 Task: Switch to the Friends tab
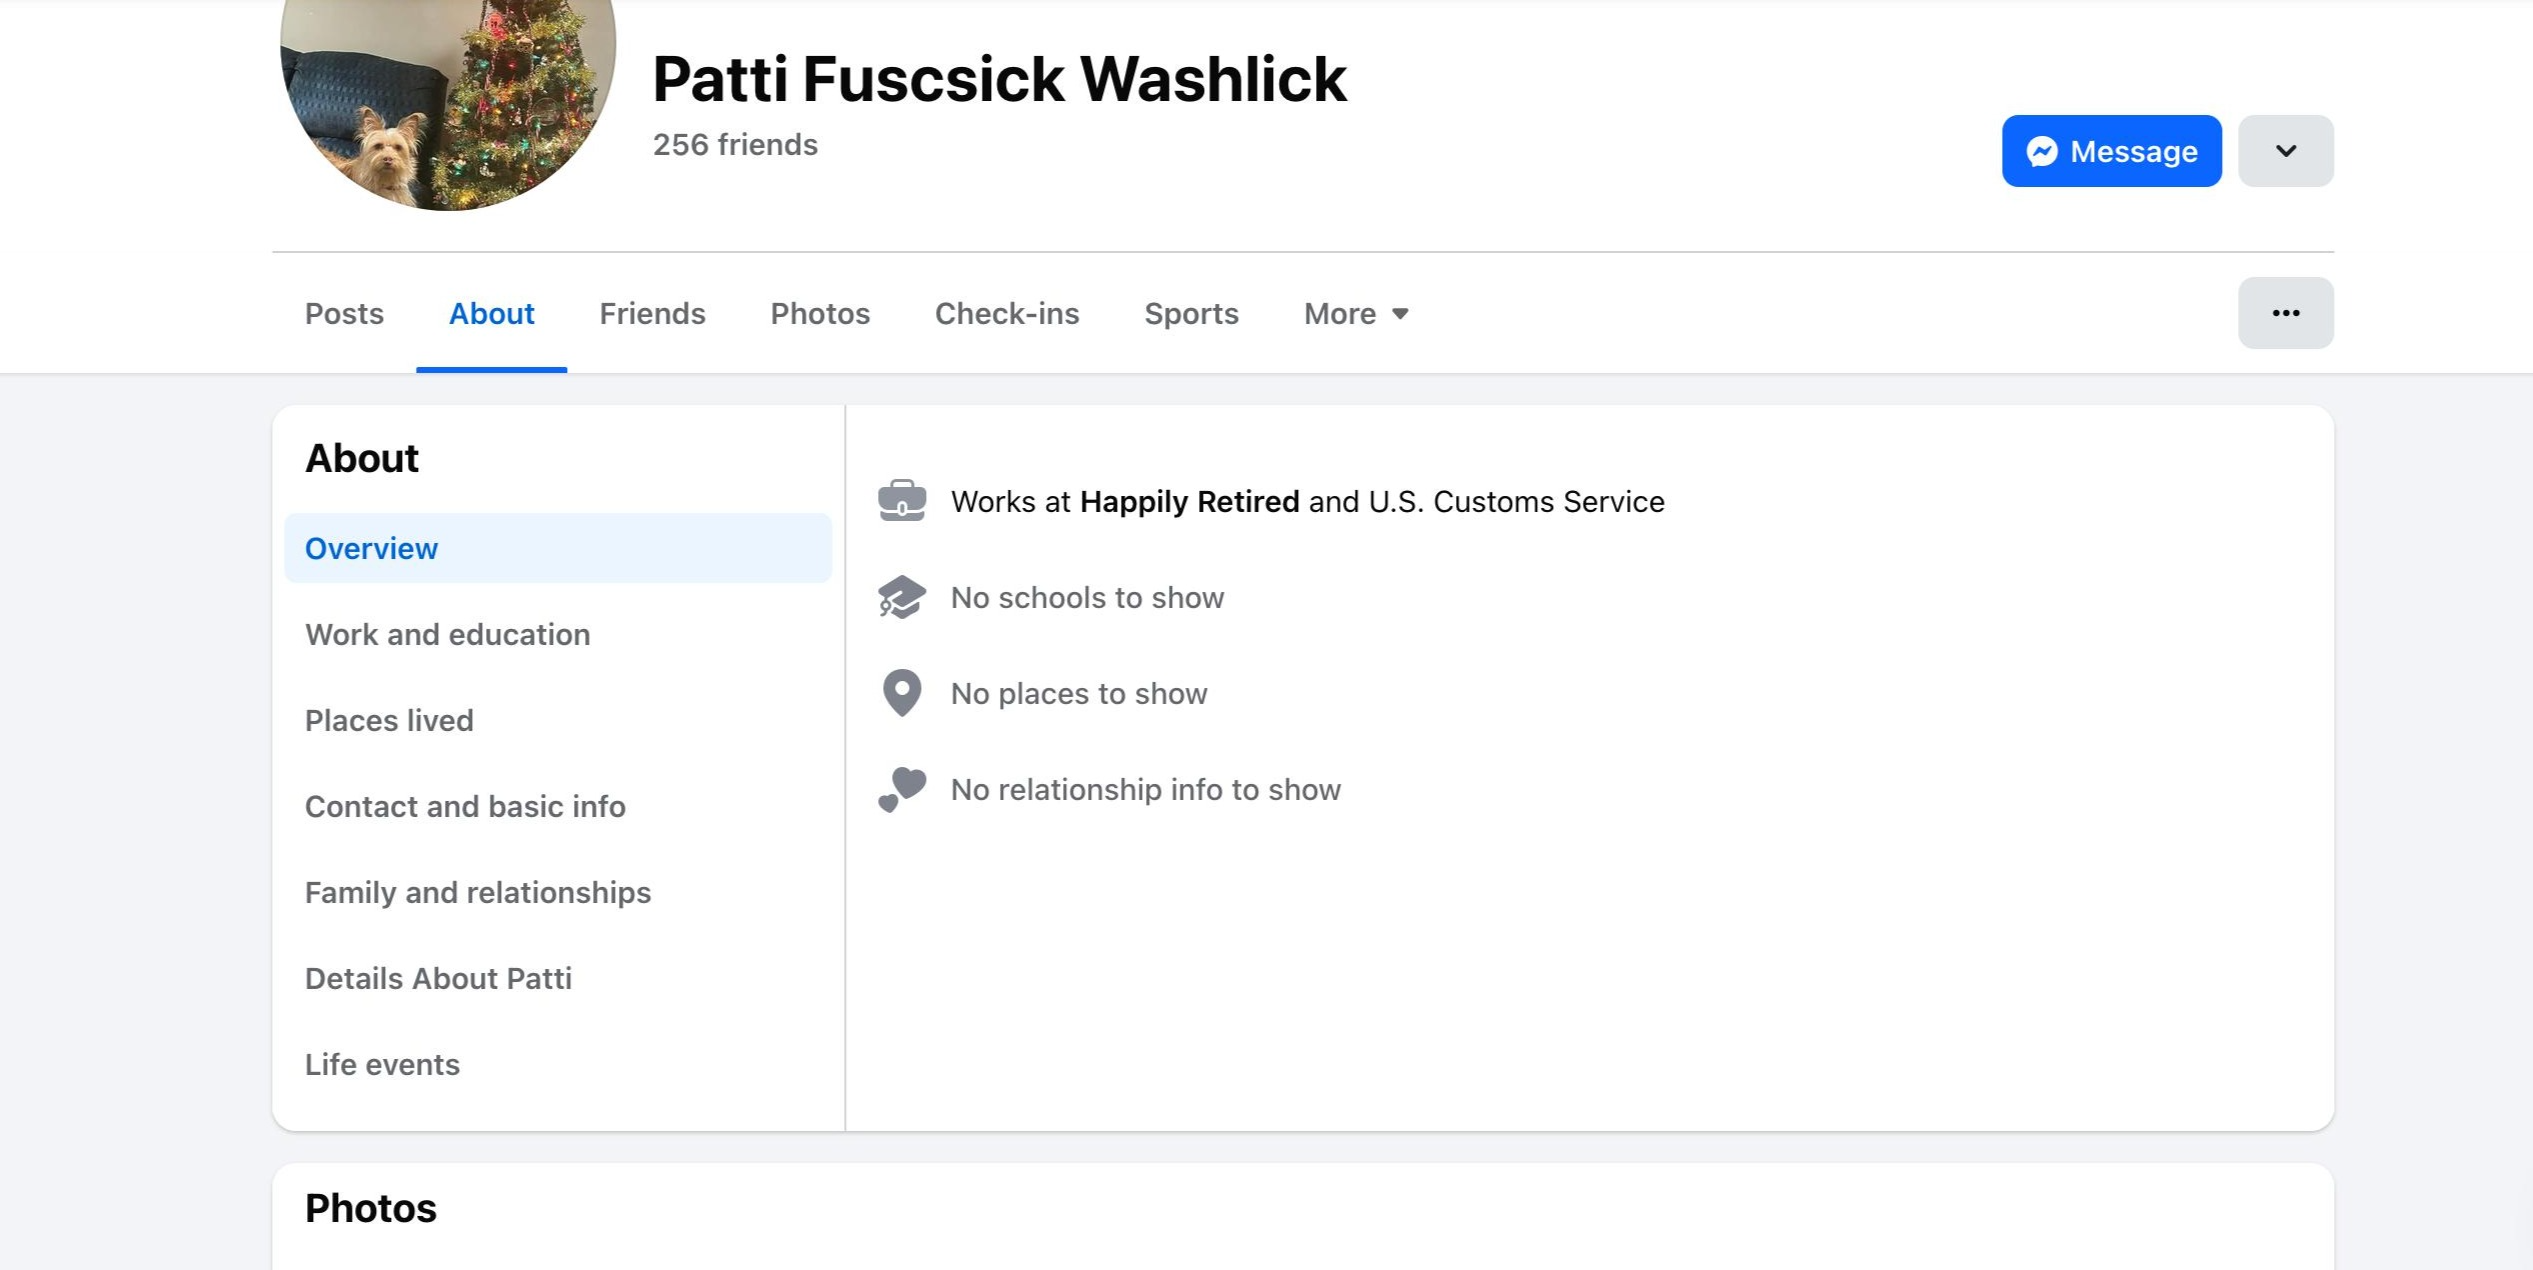(652, 314)
